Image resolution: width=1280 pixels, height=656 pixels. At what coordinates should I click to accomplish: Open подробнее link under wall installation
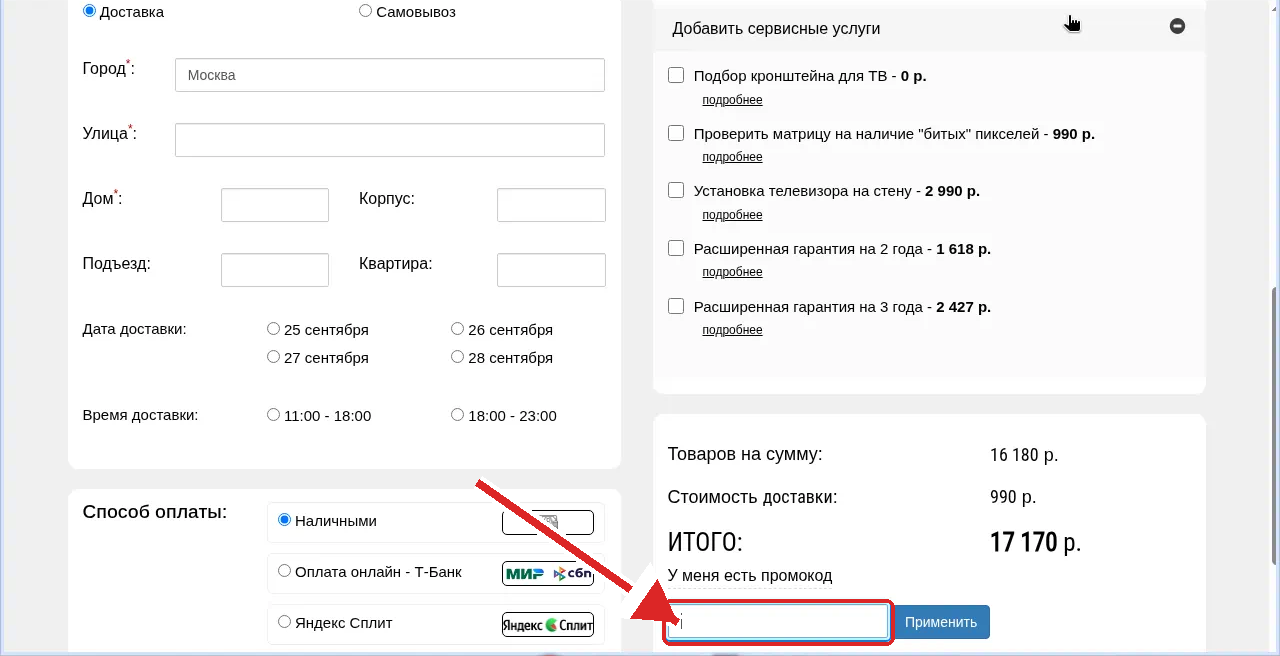tap(732, 215)
